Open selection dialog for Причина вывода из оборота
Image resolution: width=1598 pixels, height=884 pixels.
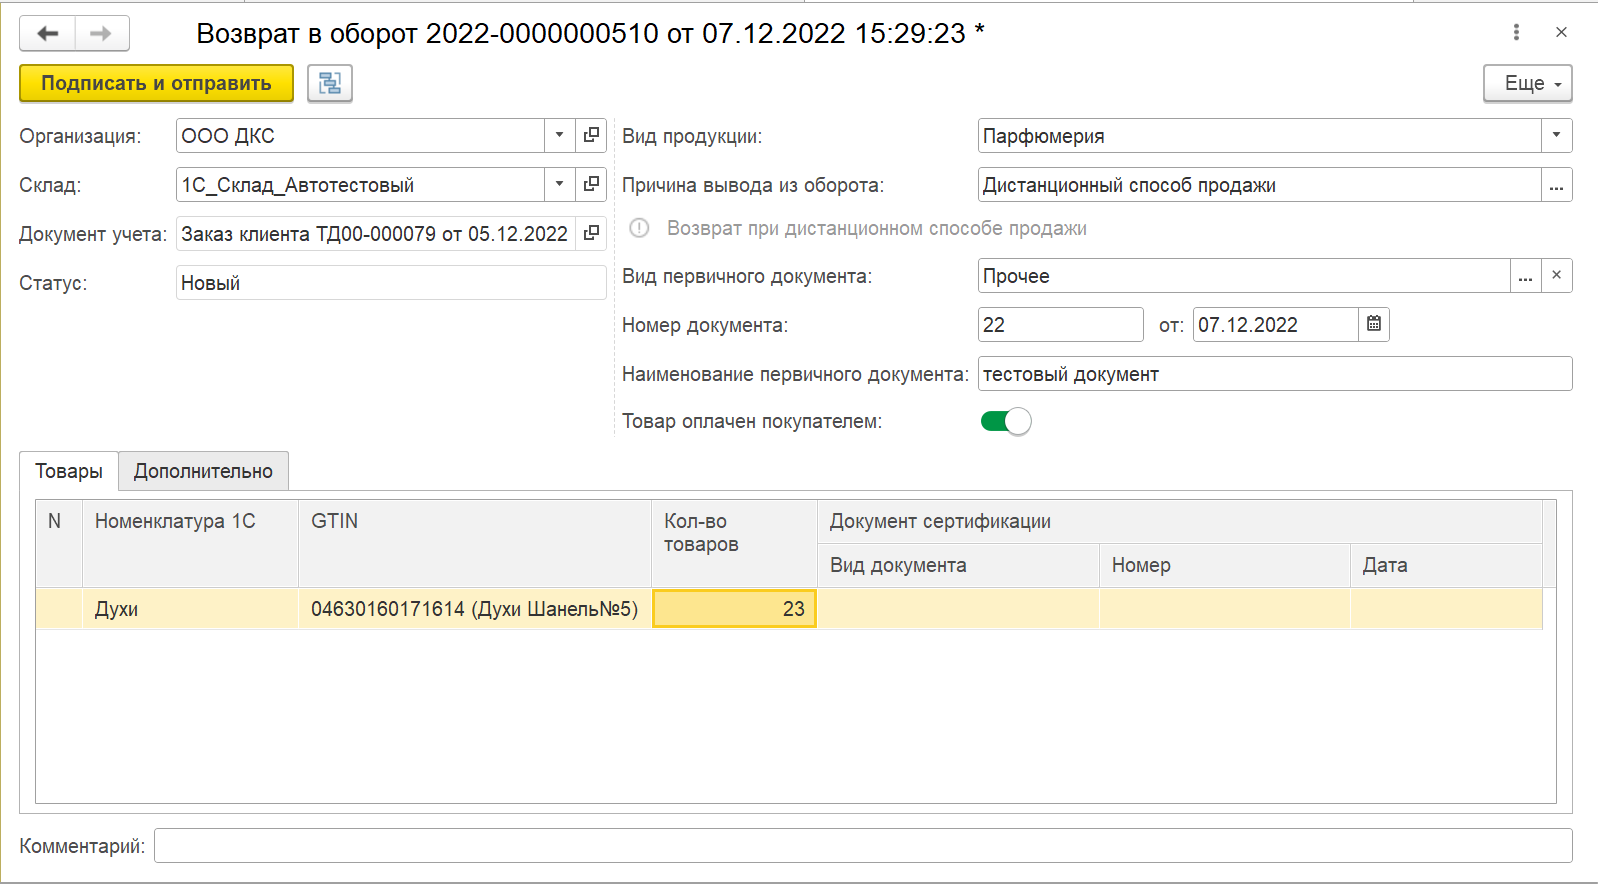1556,185
